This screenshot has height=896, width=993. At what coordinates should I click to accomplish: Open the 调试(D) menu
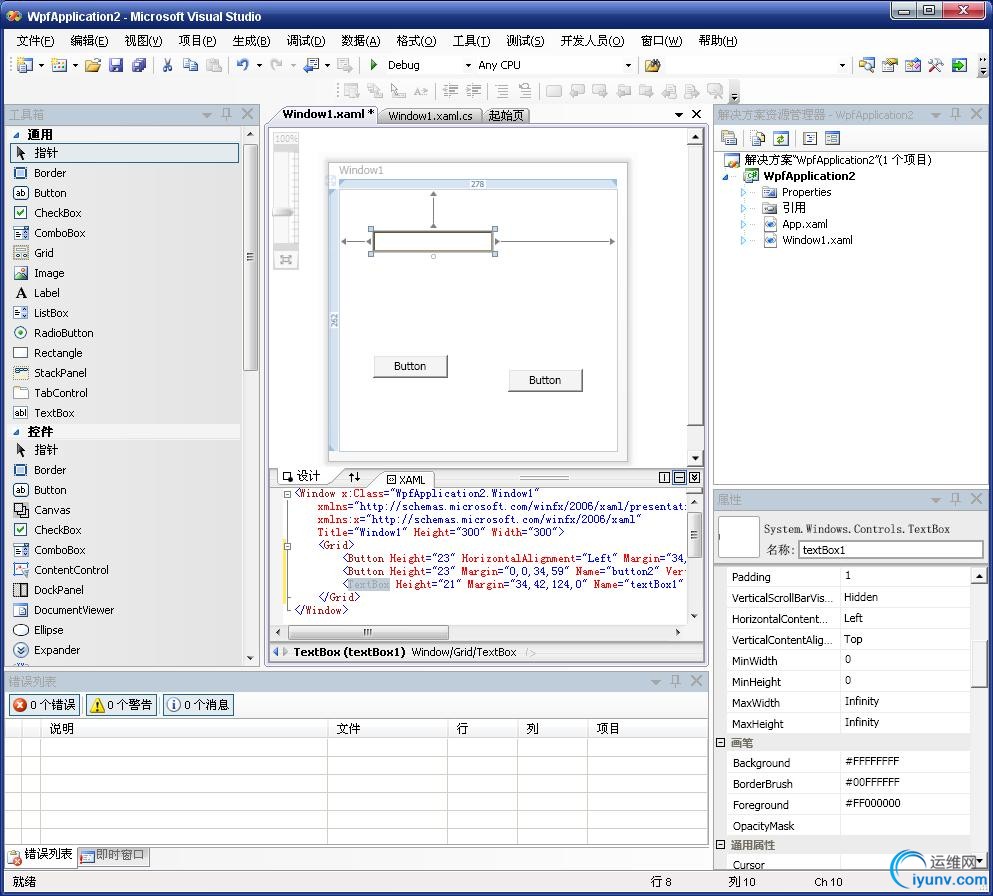[x=306, y=41]
